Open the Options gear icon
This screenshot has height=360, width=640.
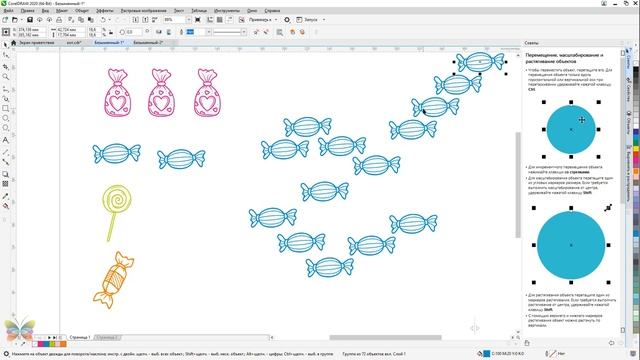click(287, 20)
